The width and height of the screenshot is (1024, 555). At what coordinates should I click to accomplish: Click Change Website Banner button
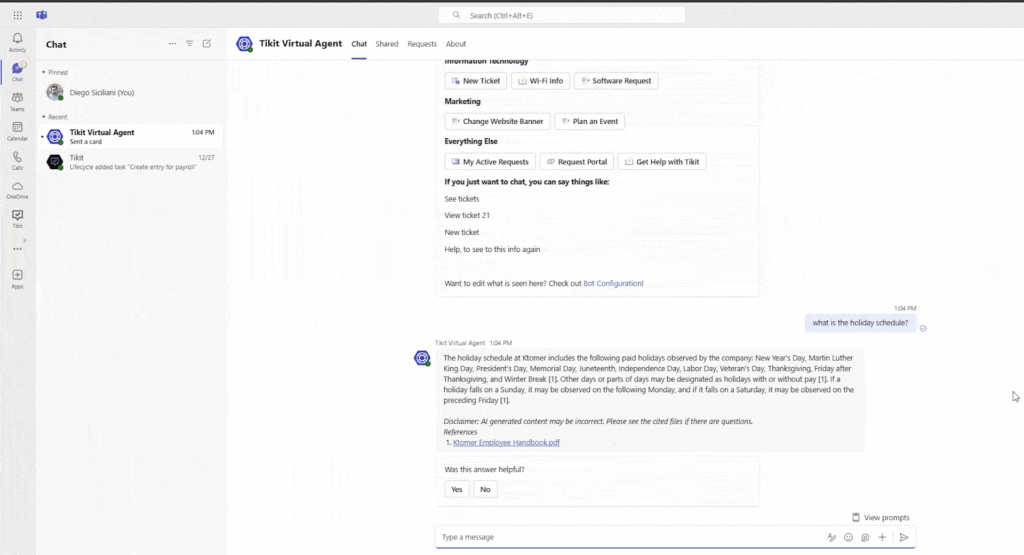pyautogui.click(x=498, y=121)
